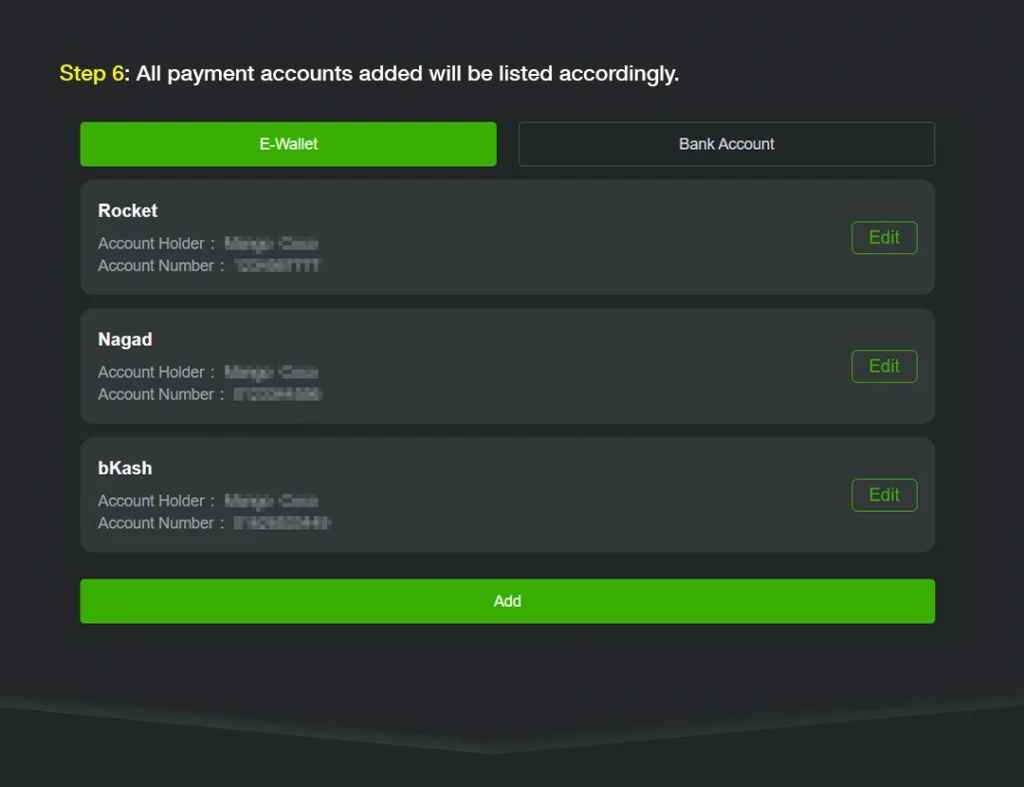Click the Step 6 heading text
The width and height of the screenshot is (1024, 787).
(369, 73)
